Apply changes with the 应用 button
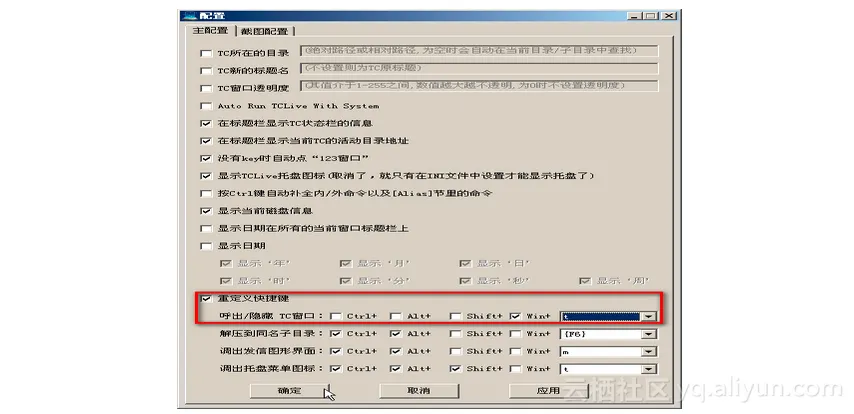 click(x=548, y=391)
